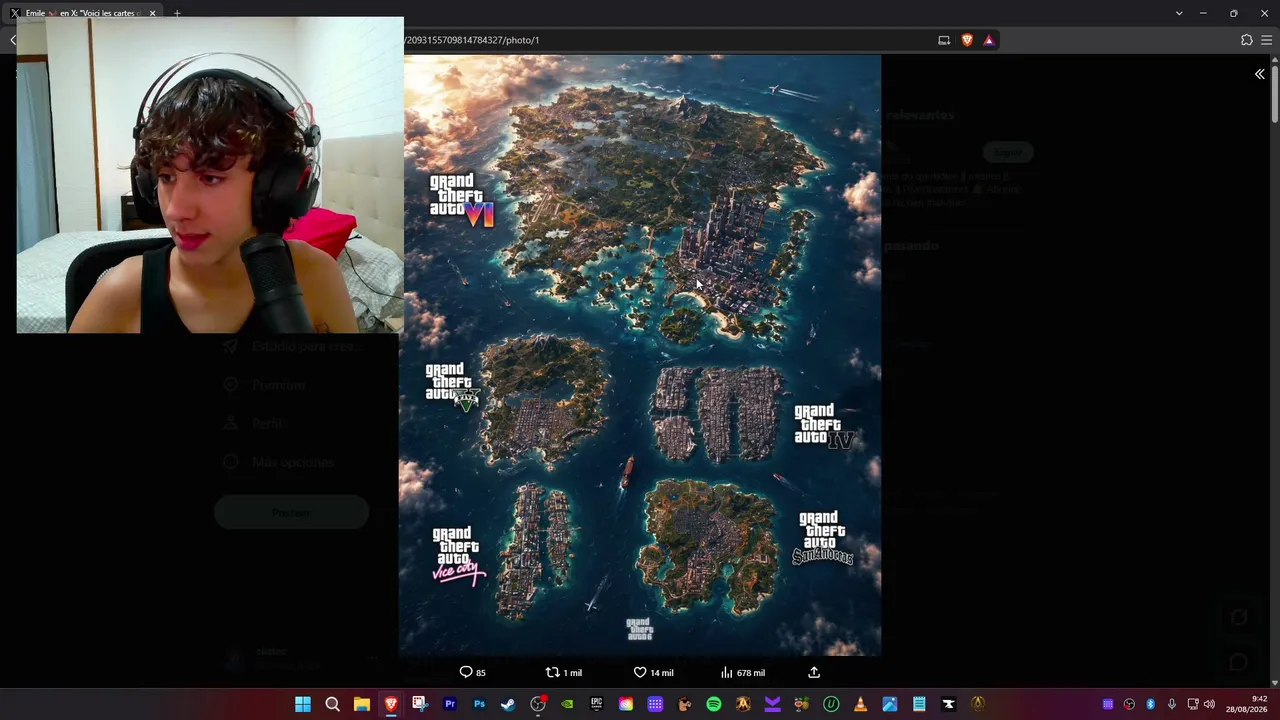Open the Bluetooth tray icon

pos(1150,704)
